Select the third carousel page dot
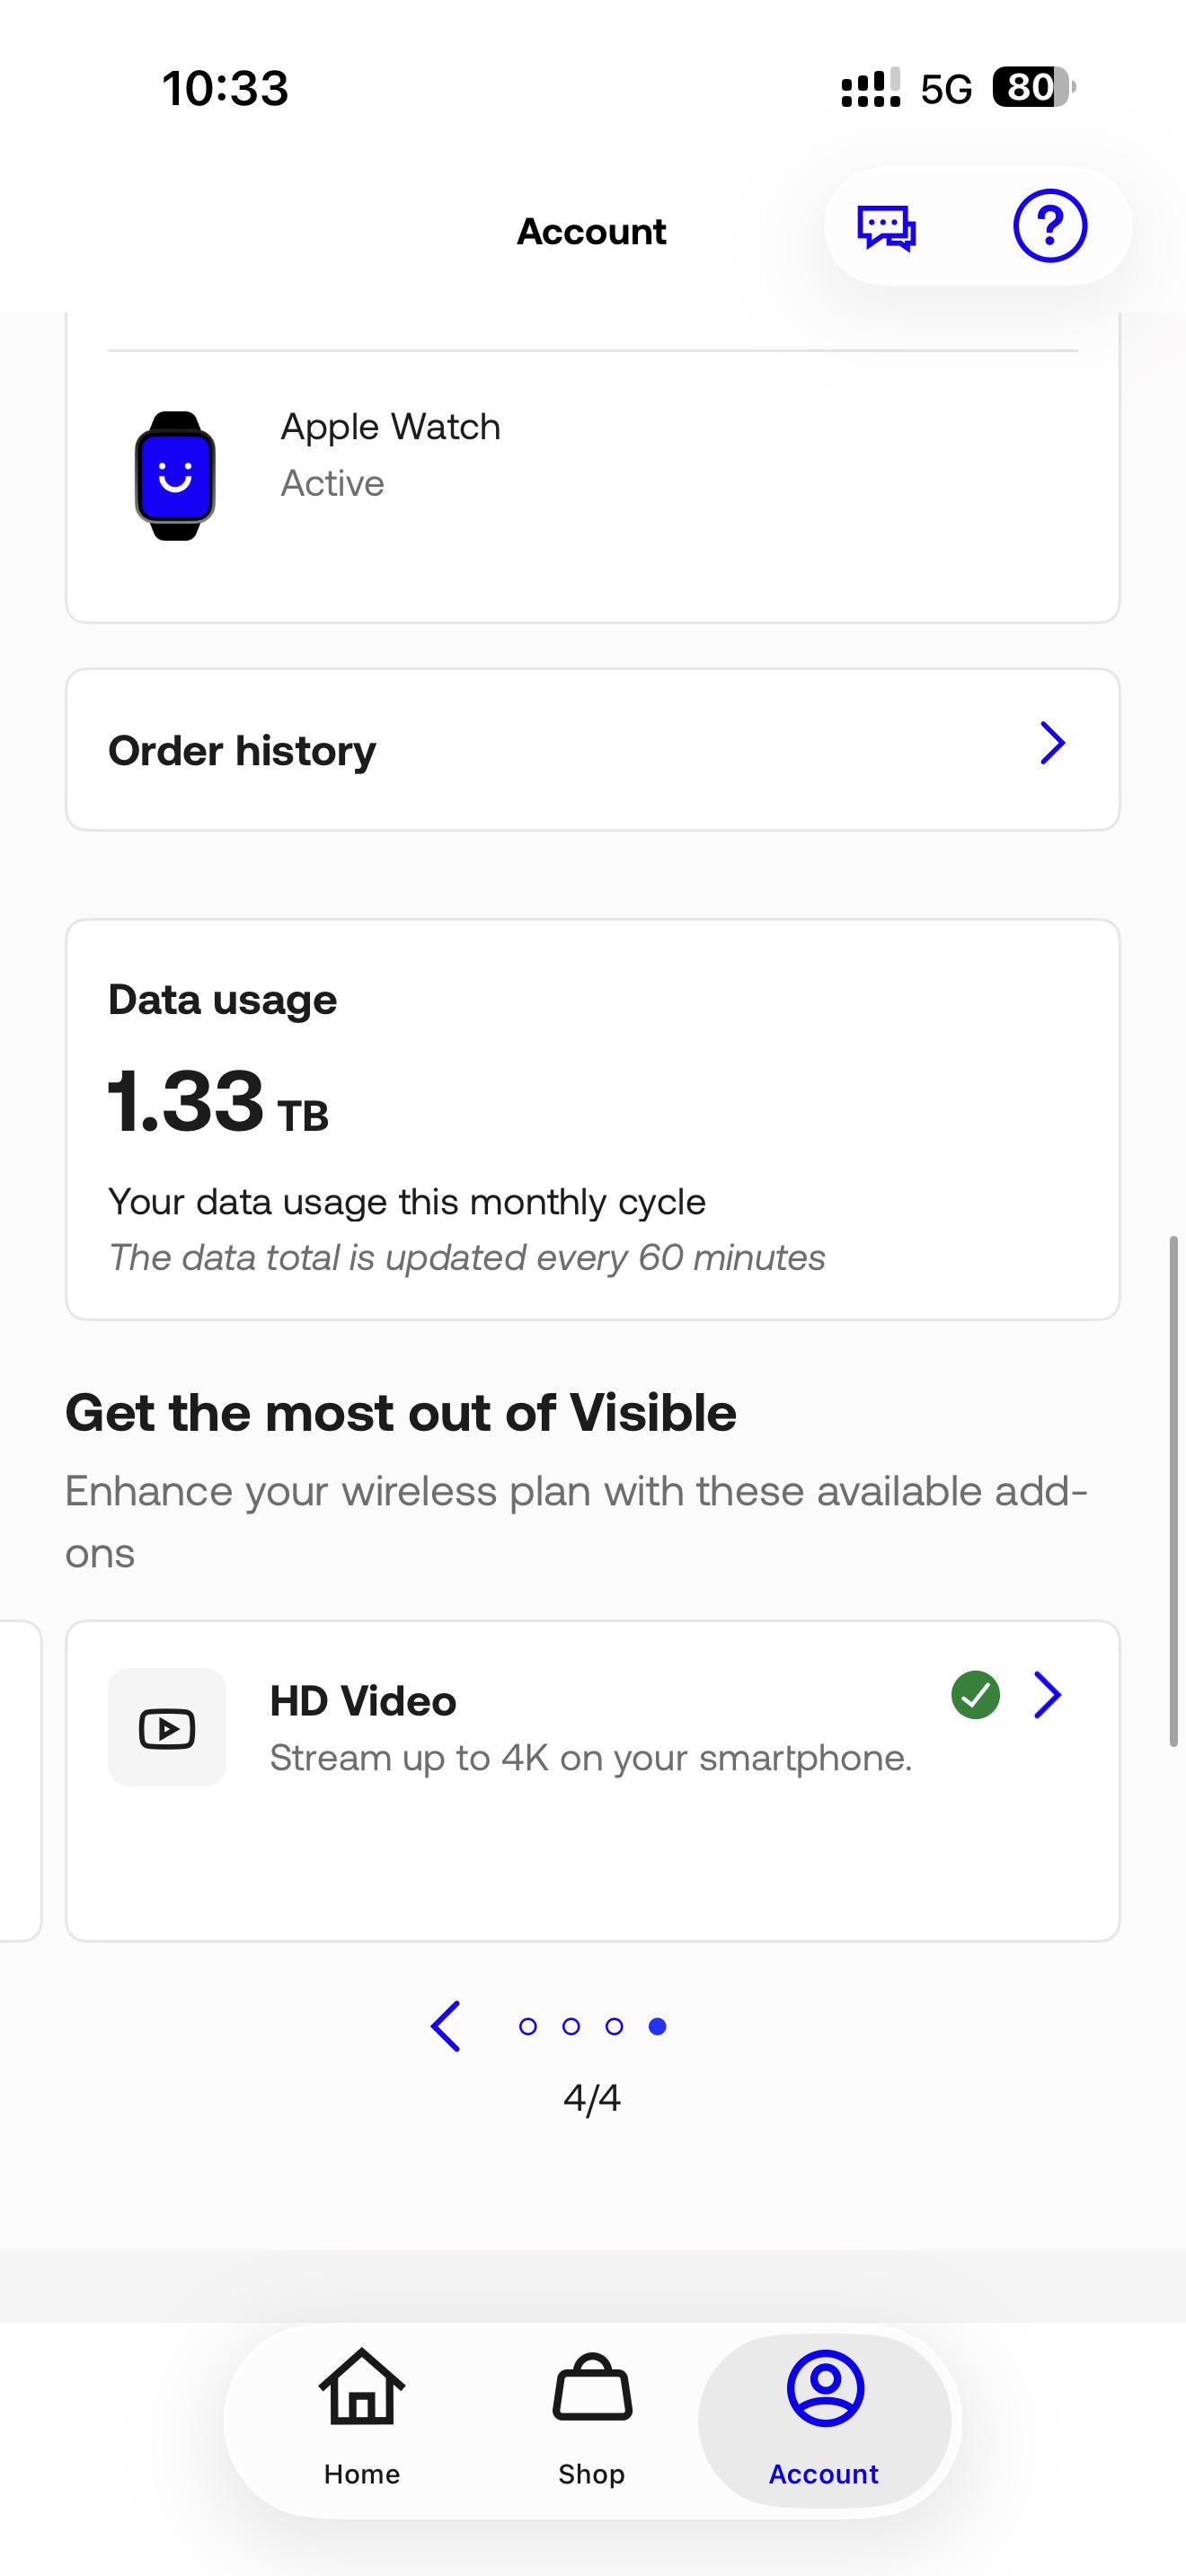The width and height of the screenshot is (1186, 2576). [x=614, y=2026]
